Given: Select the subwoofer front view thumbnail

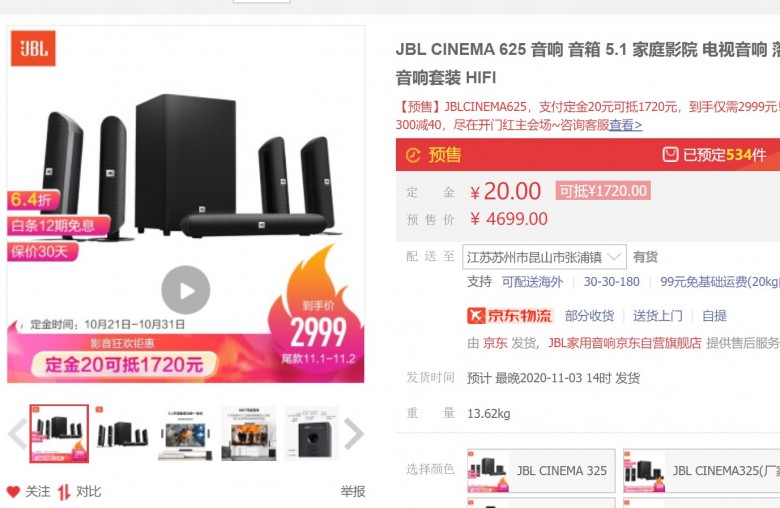Looking at the screenshot, I should click(311, 433).
